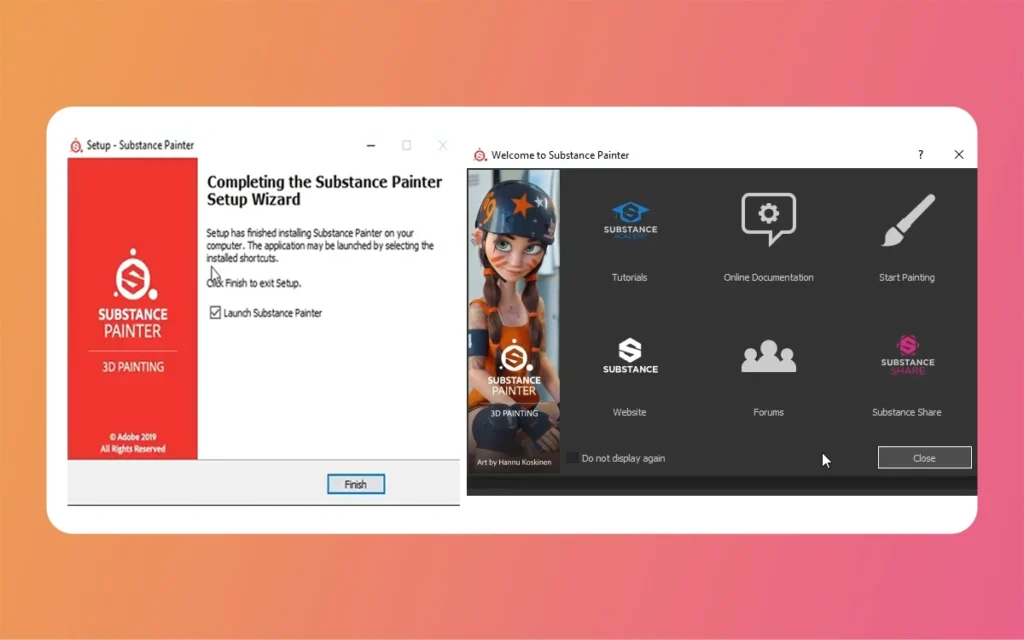This screenshot has height=640, width=1024.
Task: Open the Forums people icon
Action: point(767,355)
